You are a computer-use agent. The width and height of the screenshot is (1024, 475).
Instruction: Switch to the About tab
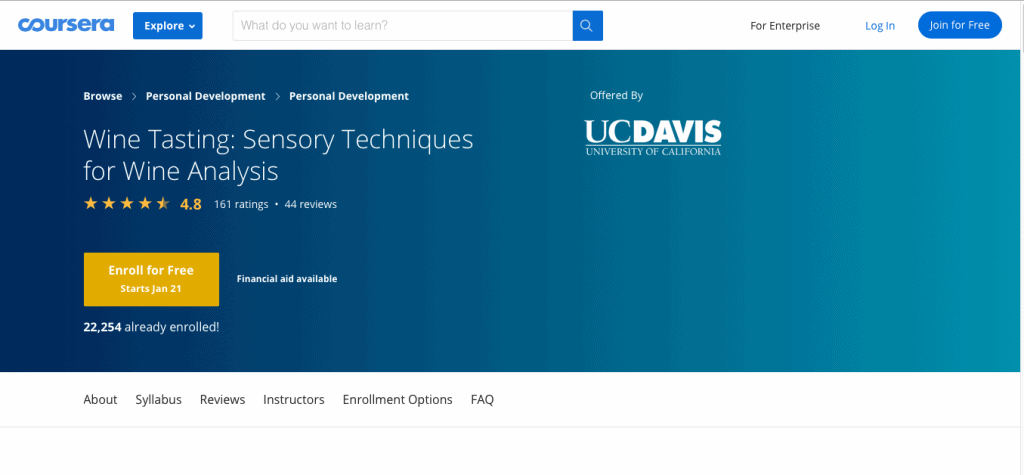101,399
